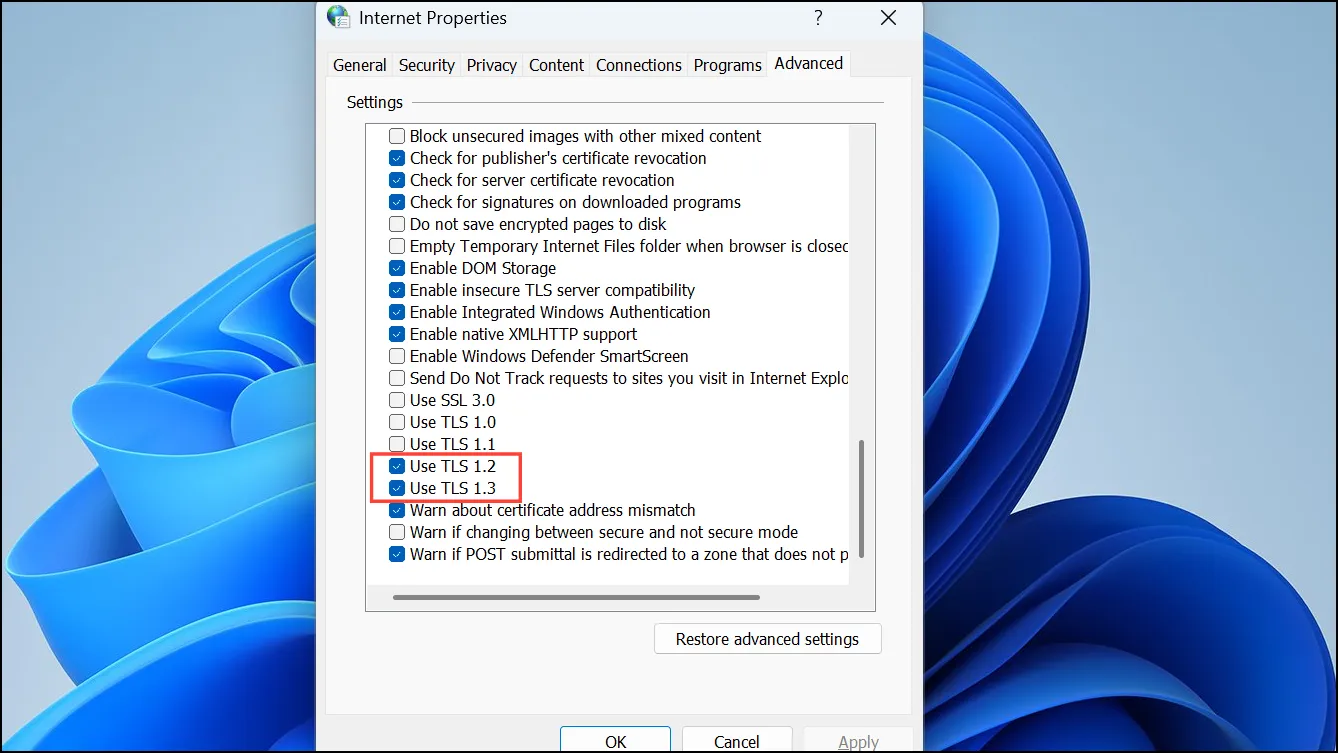Tick Use TLS 1.0 option
The height and width of the screenshot is (753, 1338).
pyautogui.click(x=397, y=422)
